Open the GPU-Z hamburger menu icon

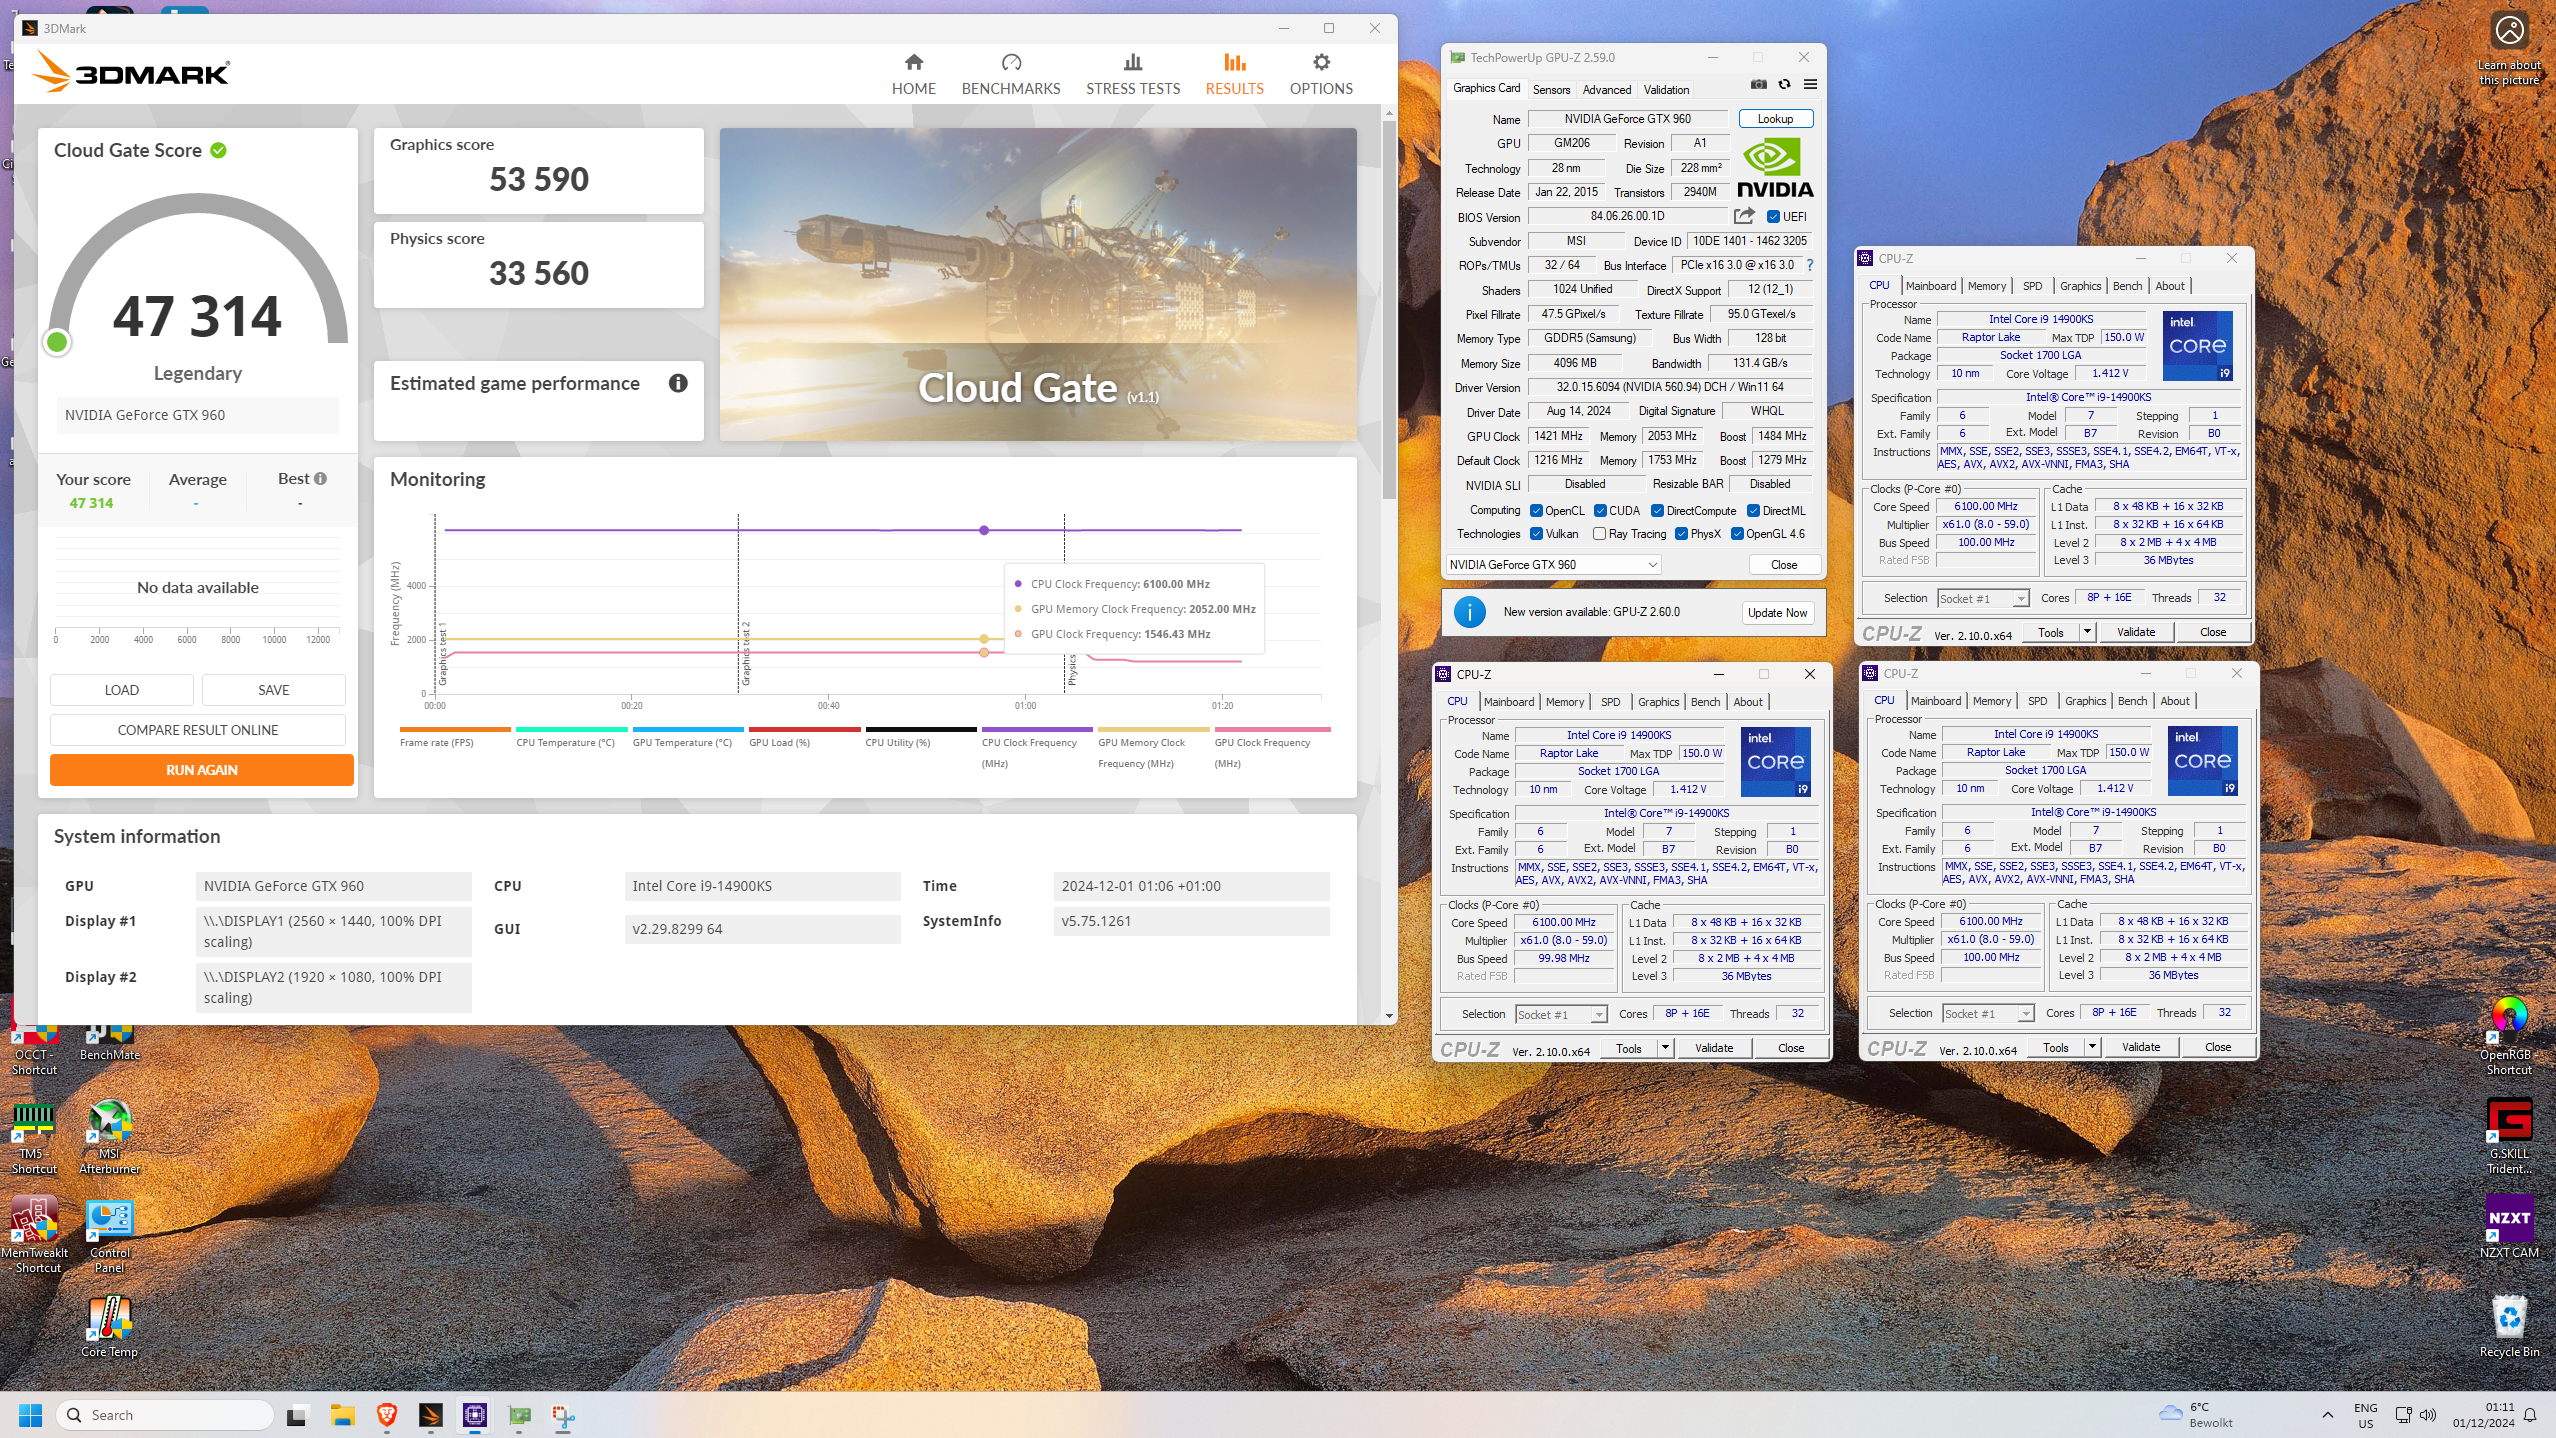pyautogui.click(x=1810, y=85)
